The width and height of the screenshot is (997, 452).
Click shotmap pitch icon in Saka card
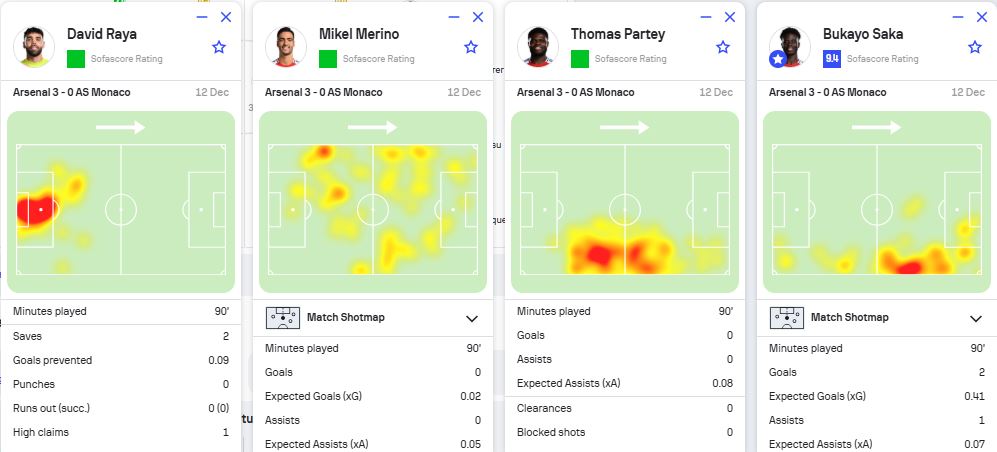click(x=787, y=317)
